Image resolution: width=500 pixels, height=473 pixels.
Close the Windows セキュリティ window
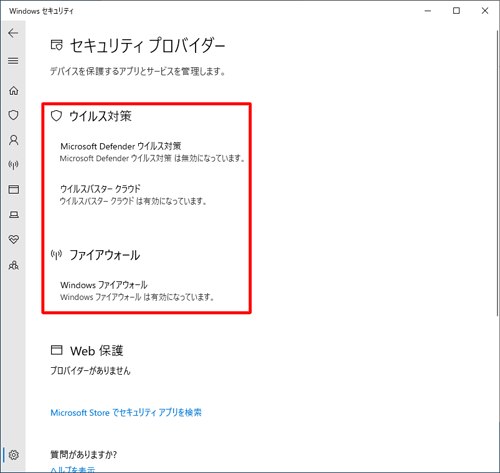tap(485, 11)
